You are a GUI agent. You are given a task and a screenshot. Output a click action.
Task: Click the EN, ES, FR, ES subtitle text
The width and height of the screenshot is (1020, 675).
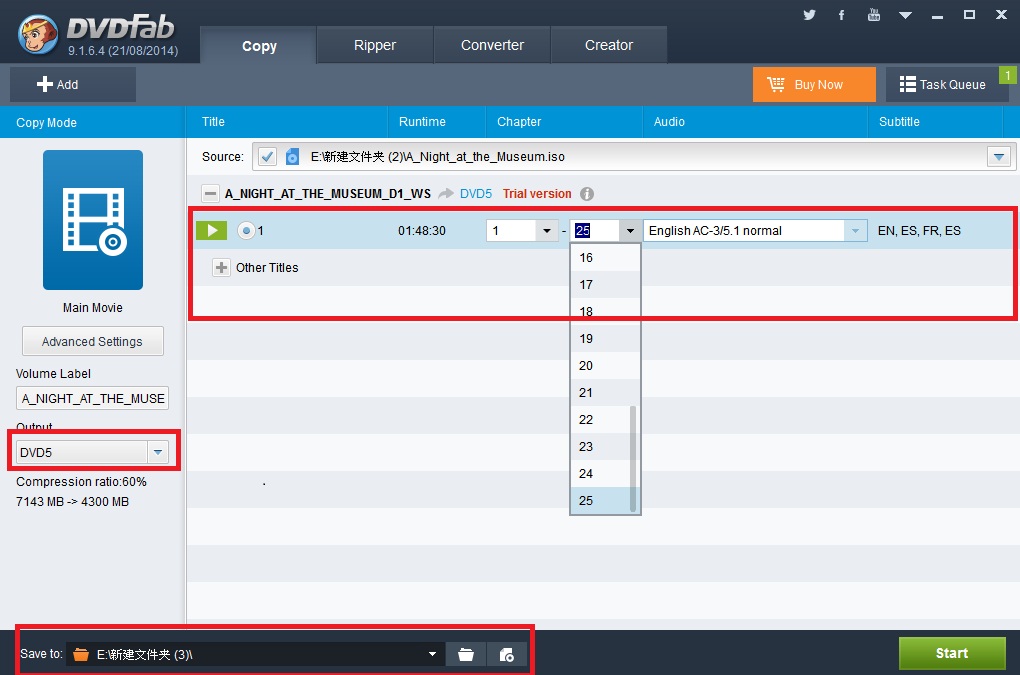pos(919,231)
